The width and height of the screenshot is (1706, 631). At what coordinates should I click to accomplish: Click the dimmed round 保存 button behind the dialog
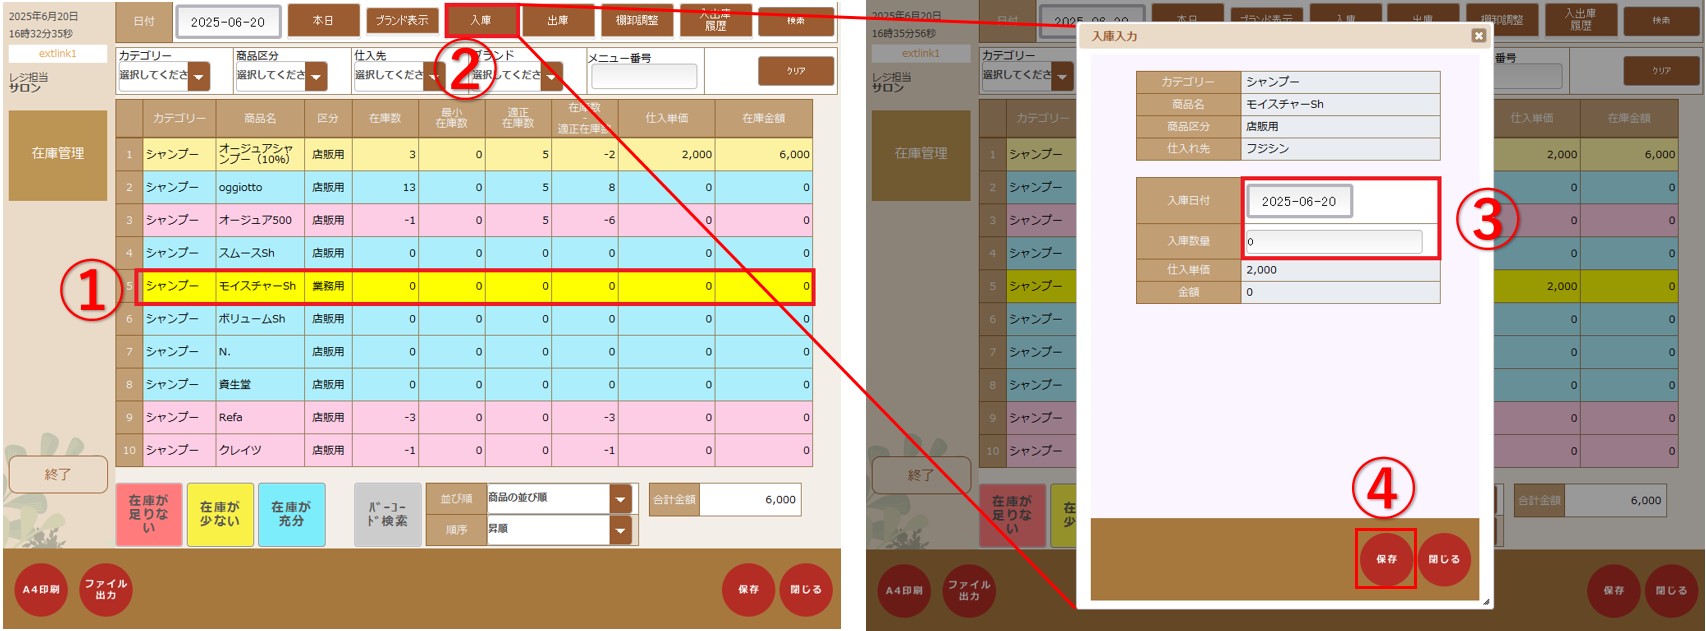pyautogui.click(x=1614, y=590)
